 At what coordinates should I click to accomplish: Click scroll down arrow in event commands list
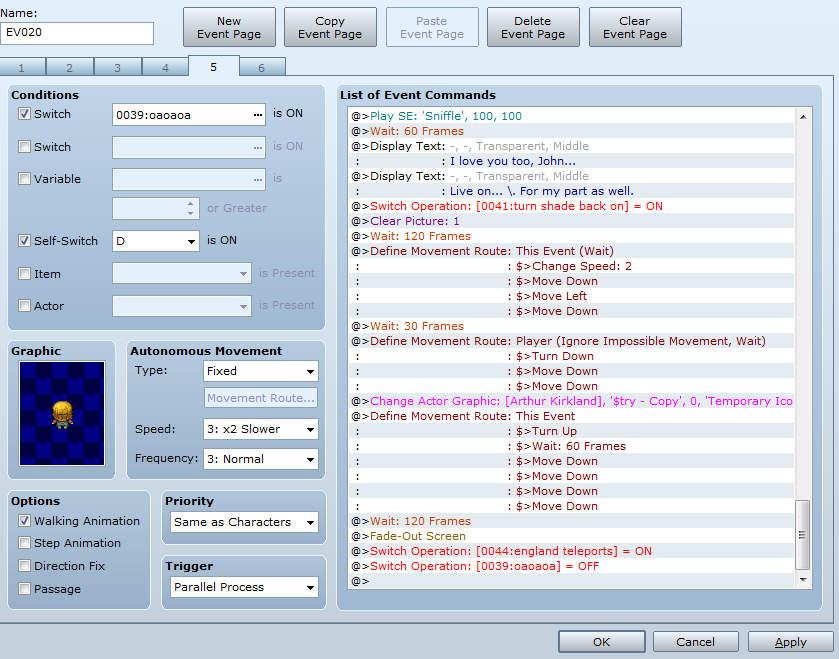click(x=803, y=579)
